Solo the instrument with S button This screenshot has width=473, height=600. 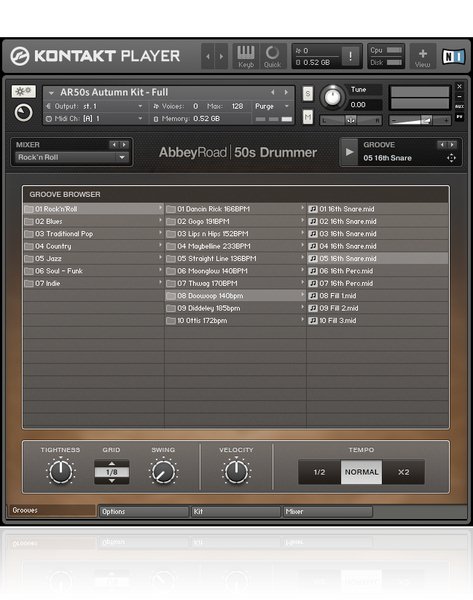(308, 94)
